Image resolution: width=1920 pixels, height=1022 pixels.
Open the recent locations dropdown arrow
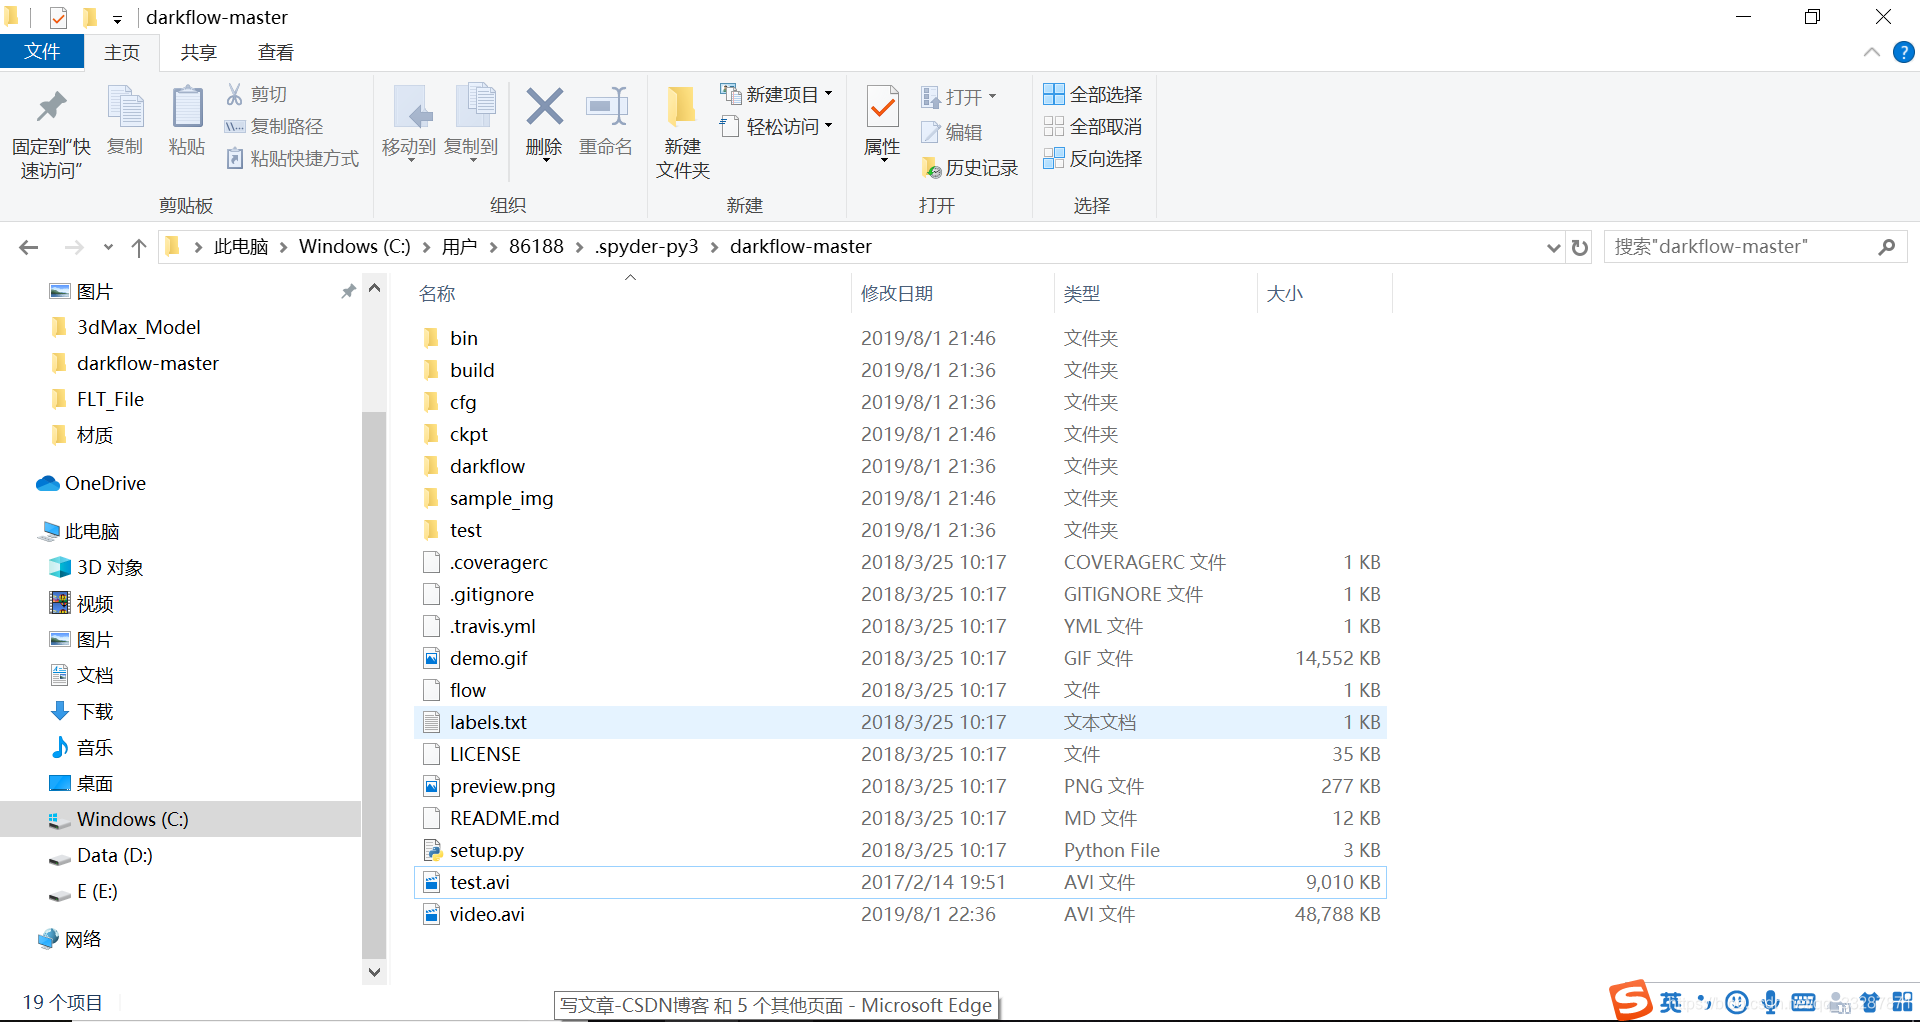coord(108,247)
